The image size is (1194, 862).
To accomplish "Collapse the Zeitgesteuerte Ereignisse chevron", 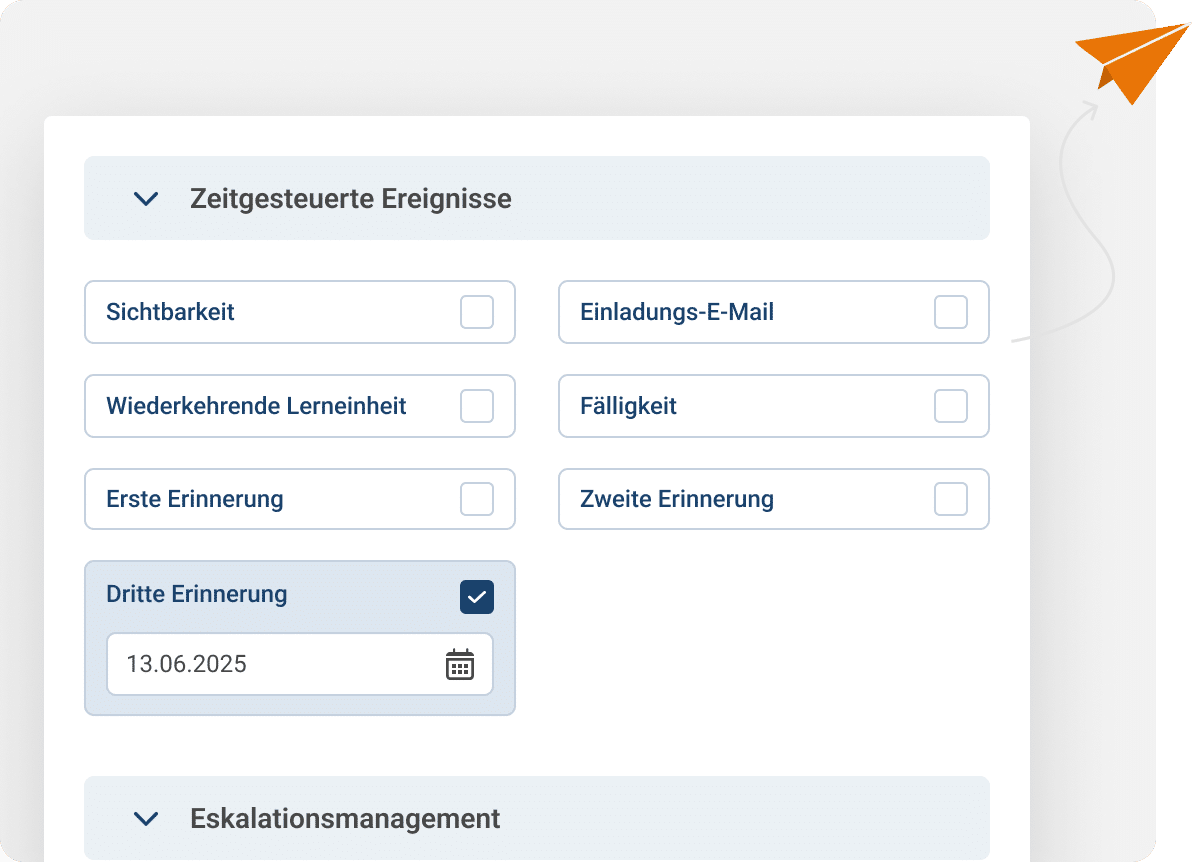I will [146, 200].
